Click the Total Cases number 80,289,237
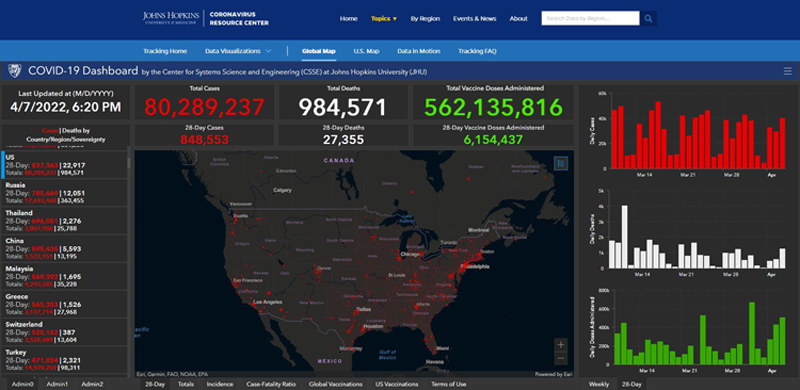The image size is (800, 390). pyautogui.click(x=204, y=107)
